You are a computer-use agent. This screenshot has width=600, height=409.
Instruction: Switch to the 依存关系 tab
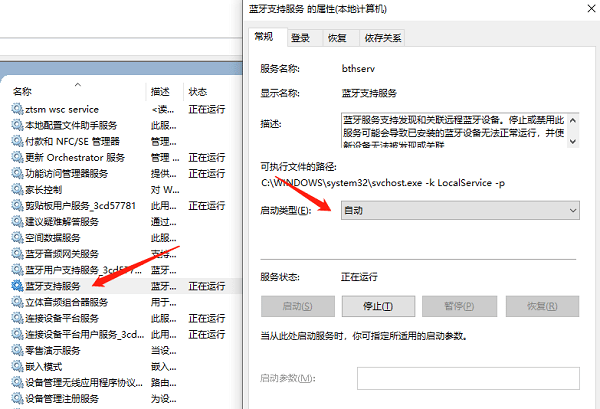tap(384, 38)
